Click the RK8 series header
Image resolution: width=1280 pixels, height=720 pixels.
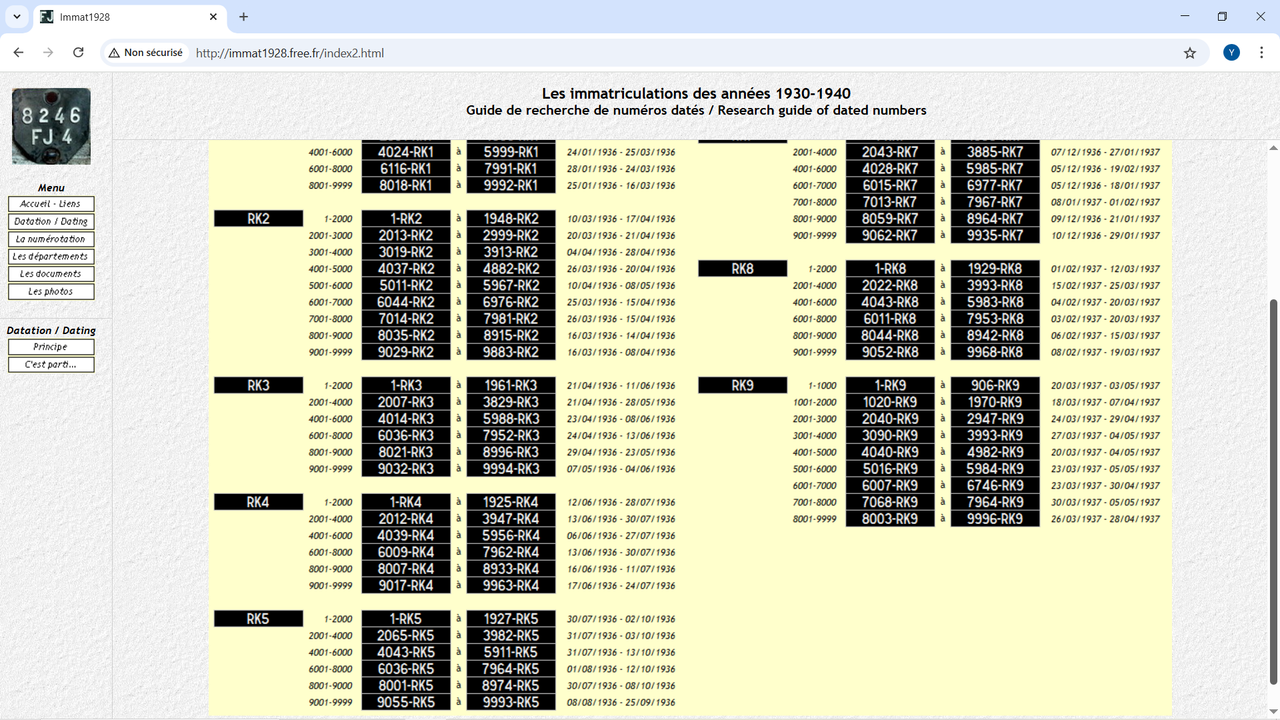742,269
